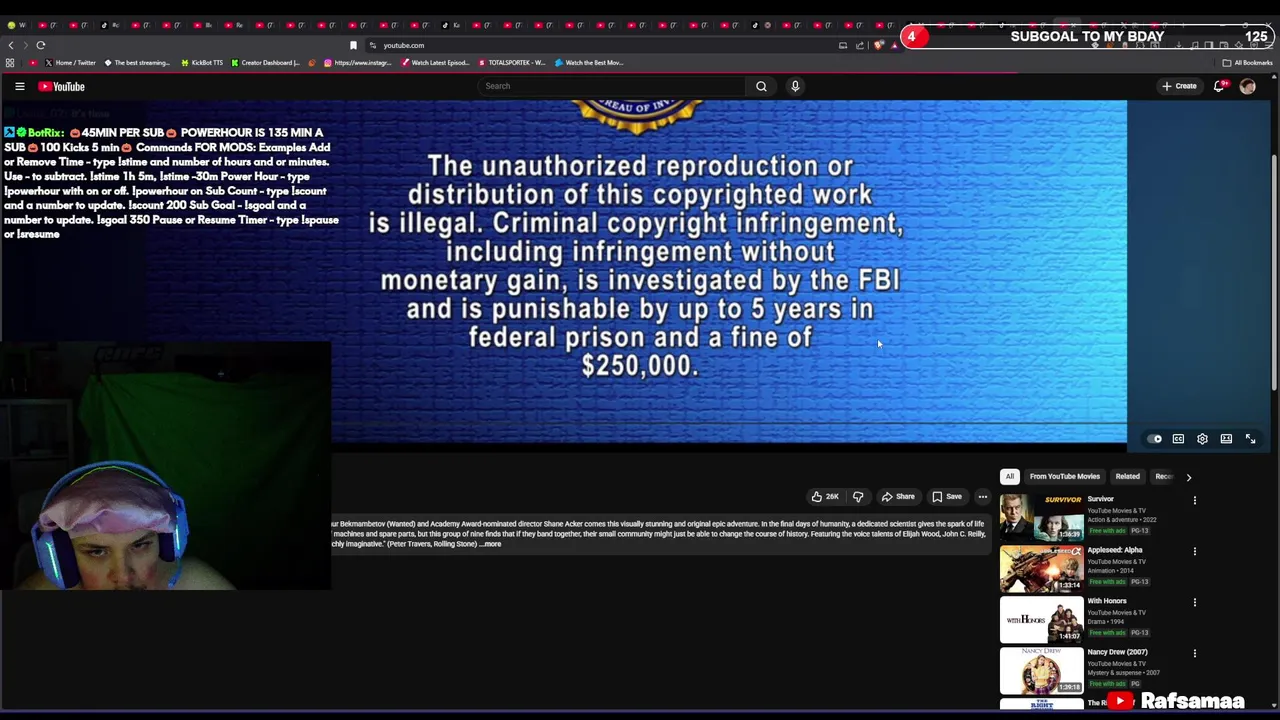The width and height of the screenshot is (1280, 720).
Task: Open the All Bookmarks folder
Action: pyautogui.click(x=1247, y=63)
